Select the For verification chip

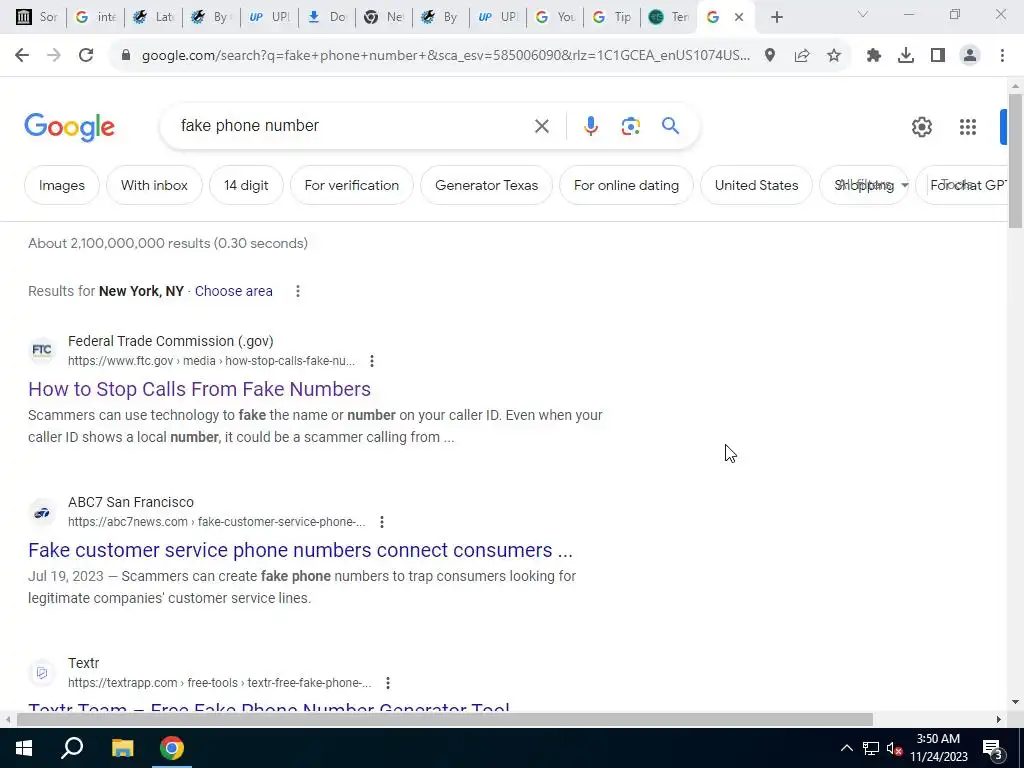[x=352, y=185]
